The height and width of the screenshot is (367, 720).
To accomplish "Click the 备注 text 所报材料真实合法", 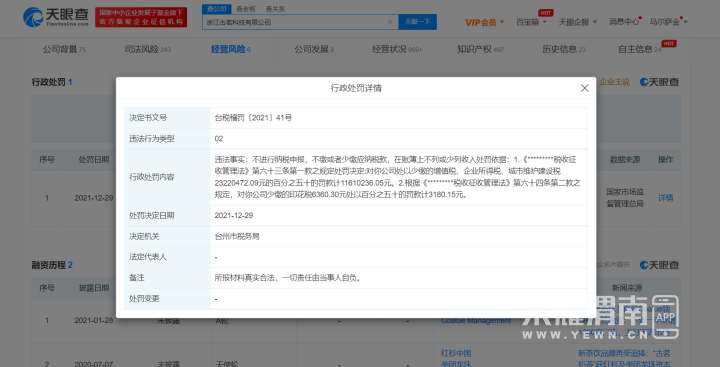I will tap(246, 278).
